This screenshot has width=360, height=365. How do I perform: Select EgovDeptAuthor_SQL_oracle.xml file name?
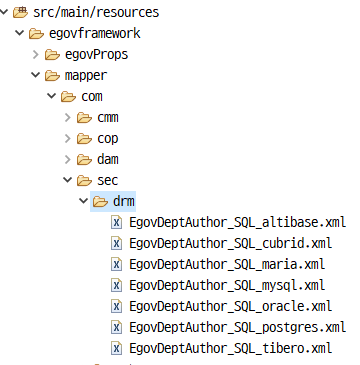(231, 306)
